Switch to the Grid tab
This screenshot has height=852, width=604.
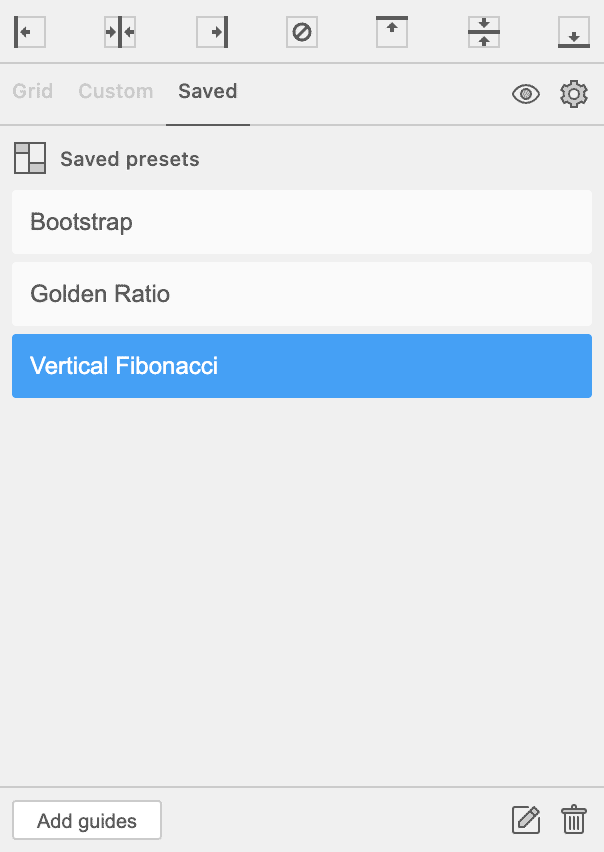pos(33,91)
